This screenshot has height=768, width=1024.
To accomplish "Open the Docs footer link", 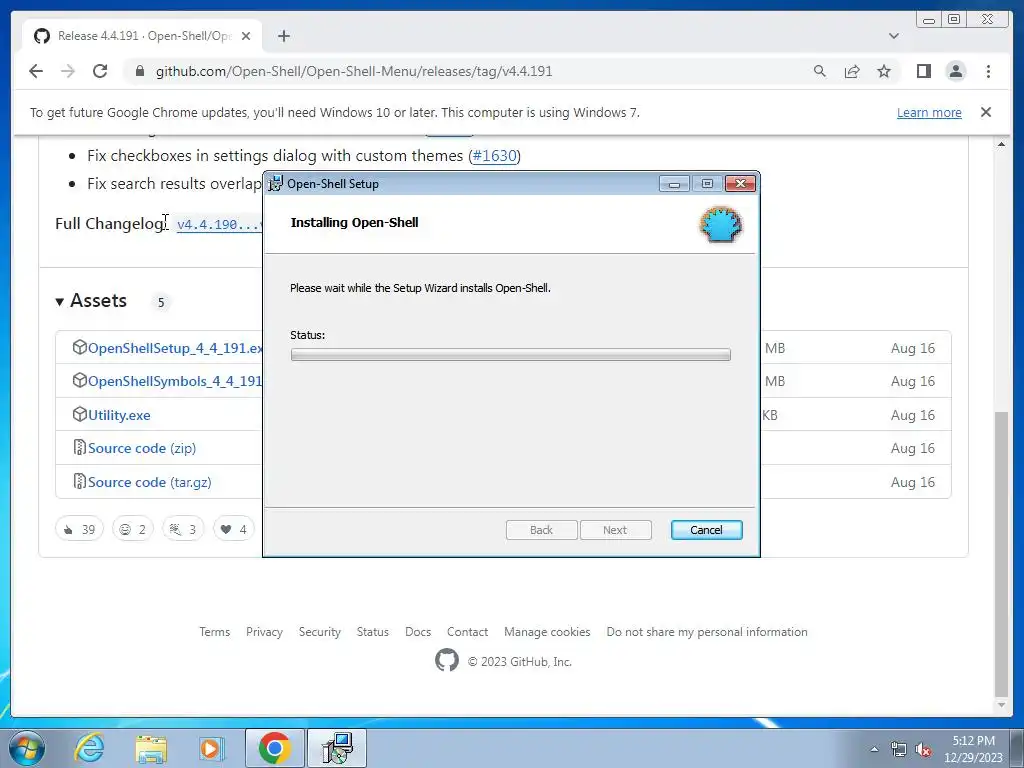I will coord(418,632).
